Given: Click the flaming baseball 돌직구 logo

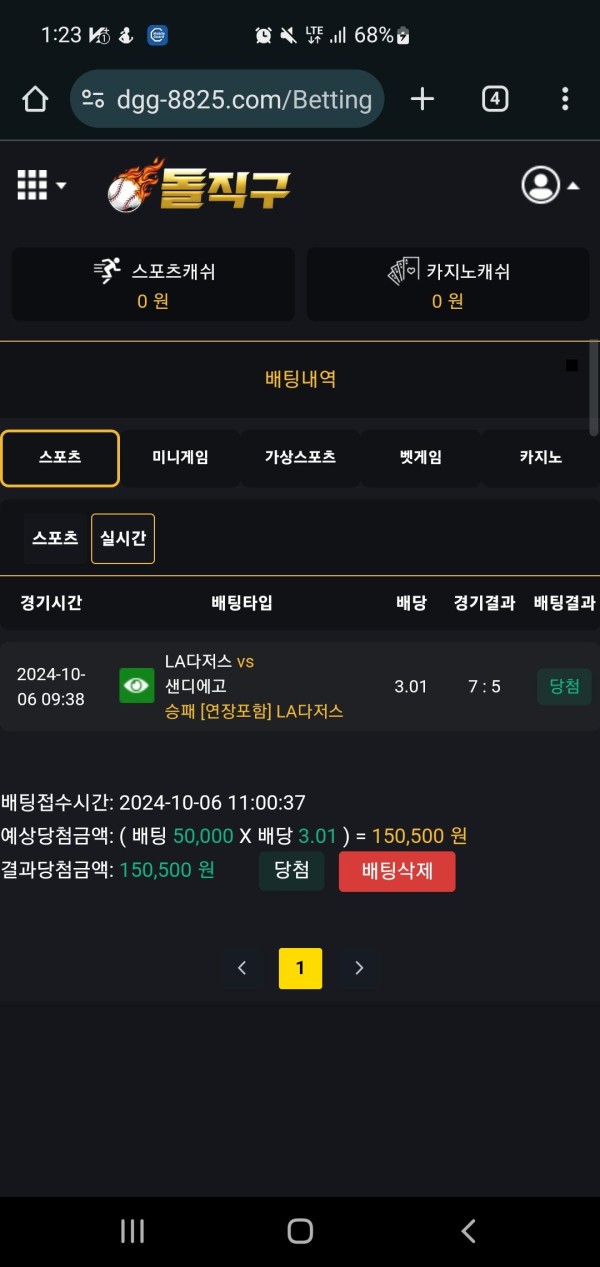Looking at the screenshot, I should [x=199, y=185].
